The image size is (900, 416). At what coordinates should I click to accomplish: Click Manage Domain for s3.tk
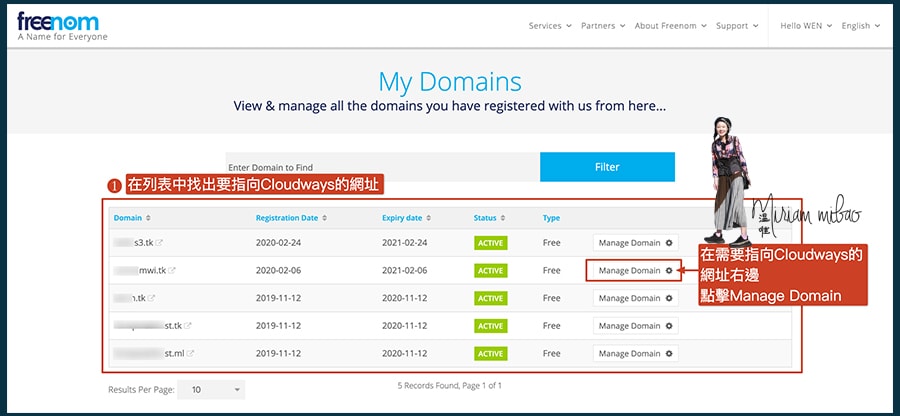point(635,243)
